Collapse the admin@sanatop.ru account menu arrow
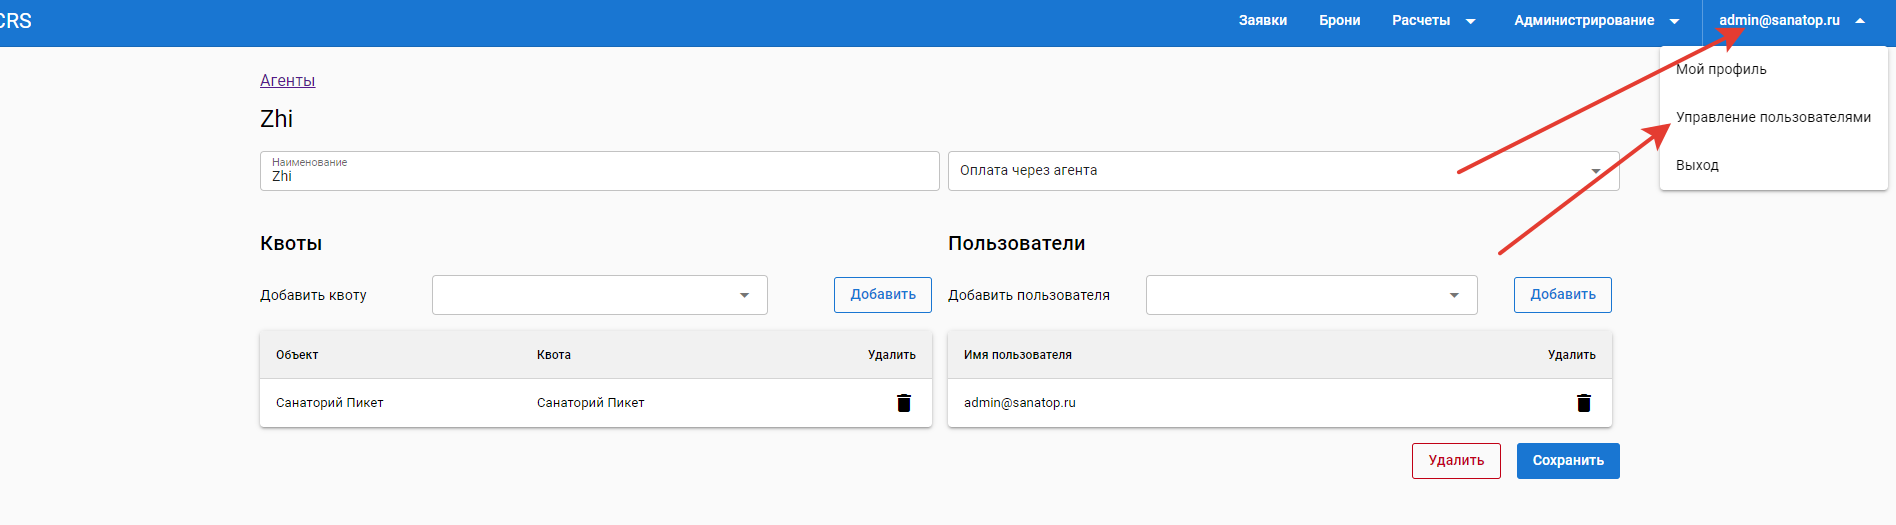The height and width of the screenshot is (525, 1896). [x=1860, y=21]
